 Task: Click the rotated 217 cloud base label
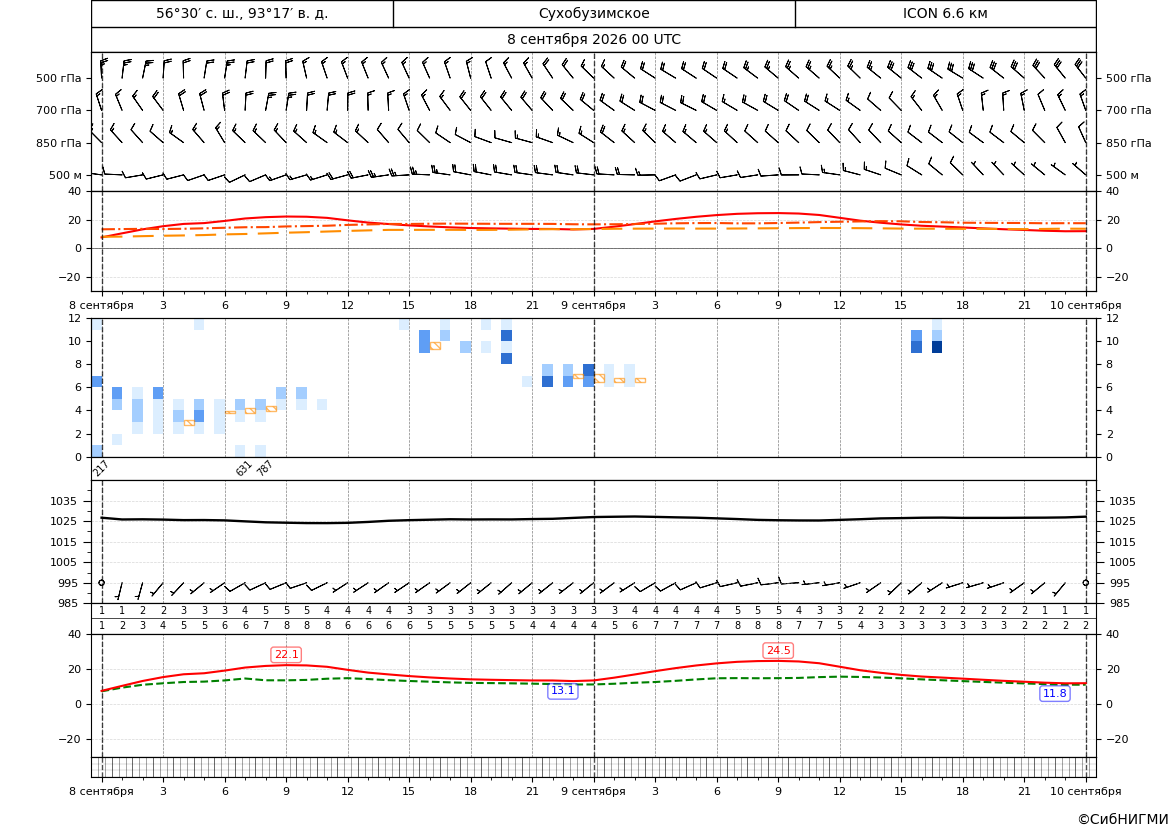(x=101, y=468)
